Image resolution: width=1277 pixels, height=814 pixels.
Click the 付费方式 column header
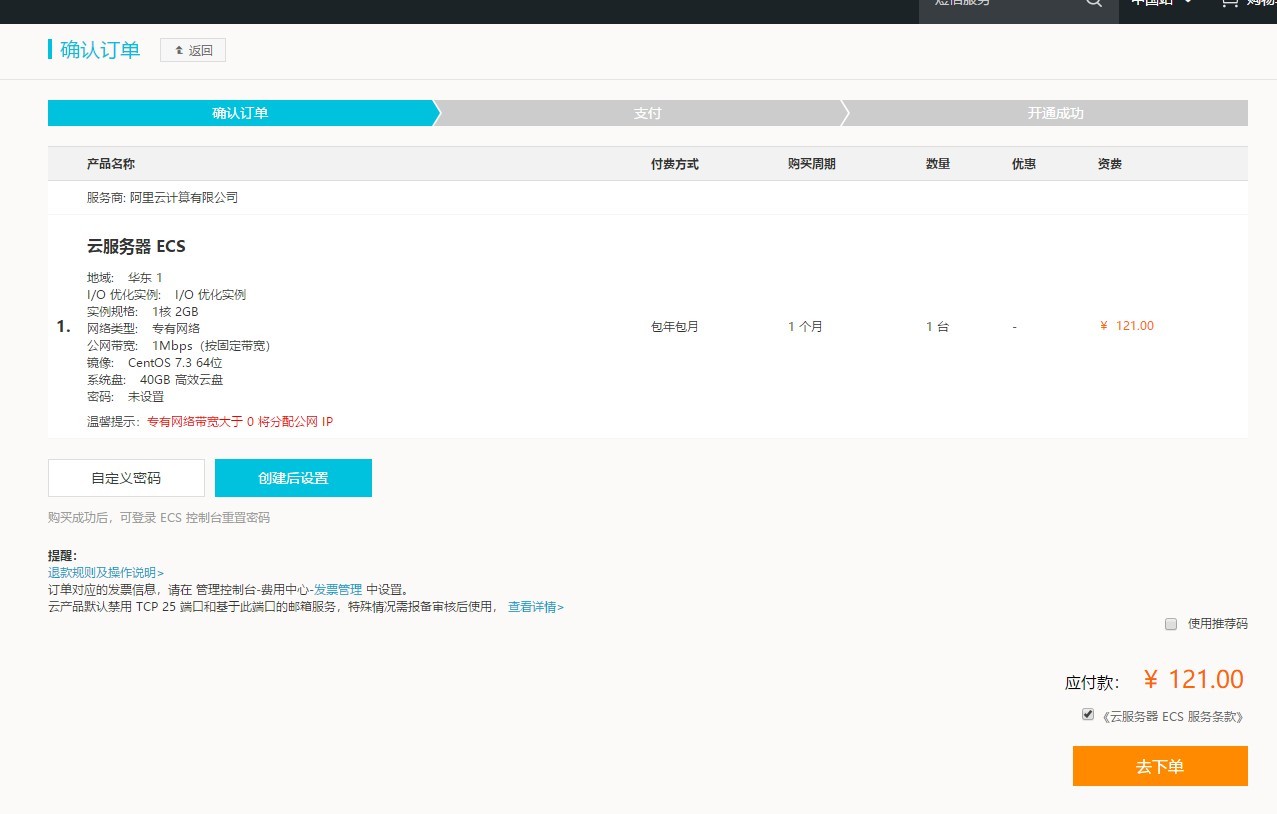(x=675, y=164)
